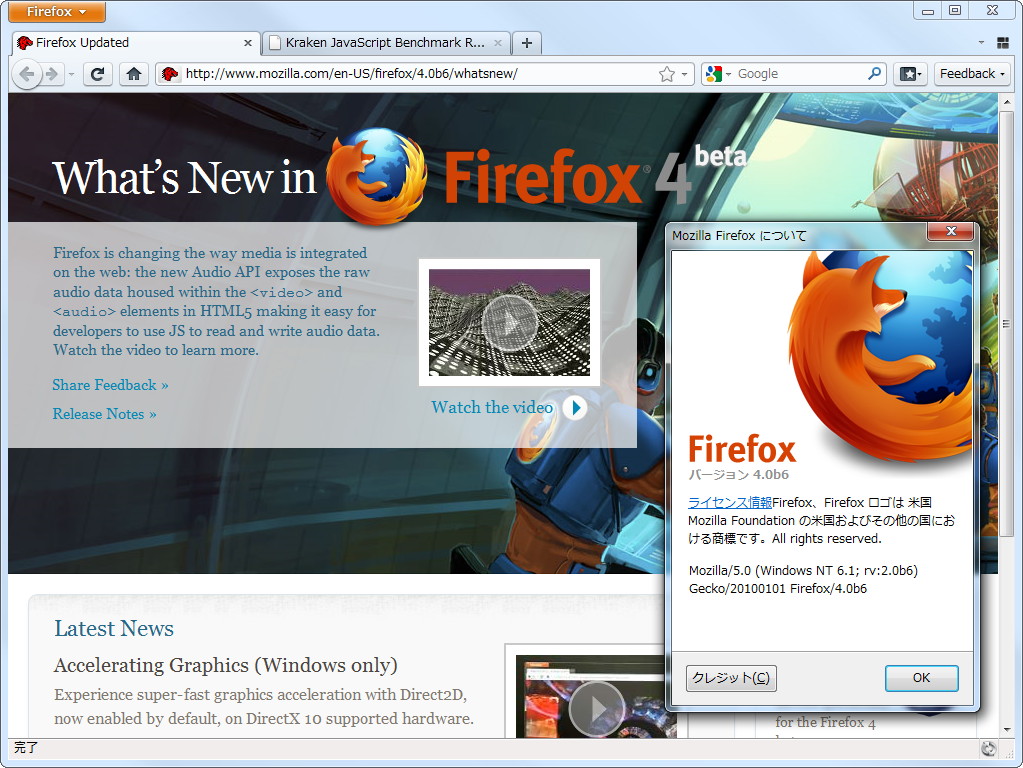Viewport: 1023px width, 768px height.
Task: Click the クレジット credits button
Action: 731,678
